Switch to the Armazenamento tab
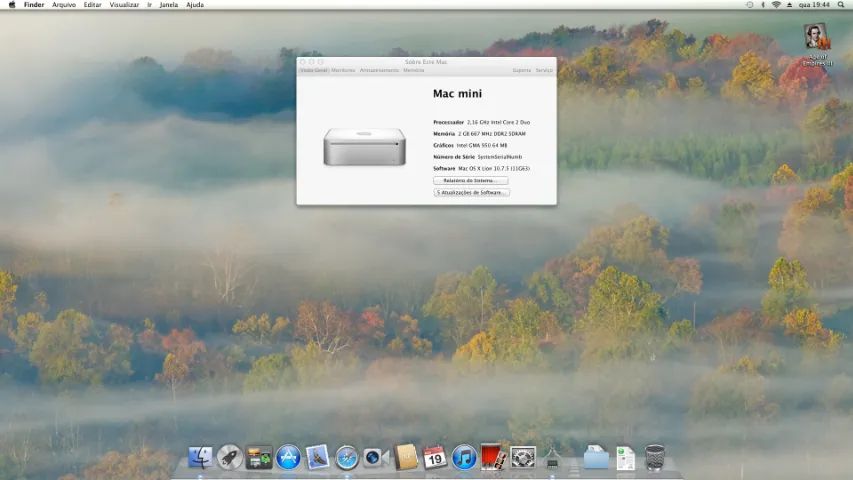 (379, 70)
